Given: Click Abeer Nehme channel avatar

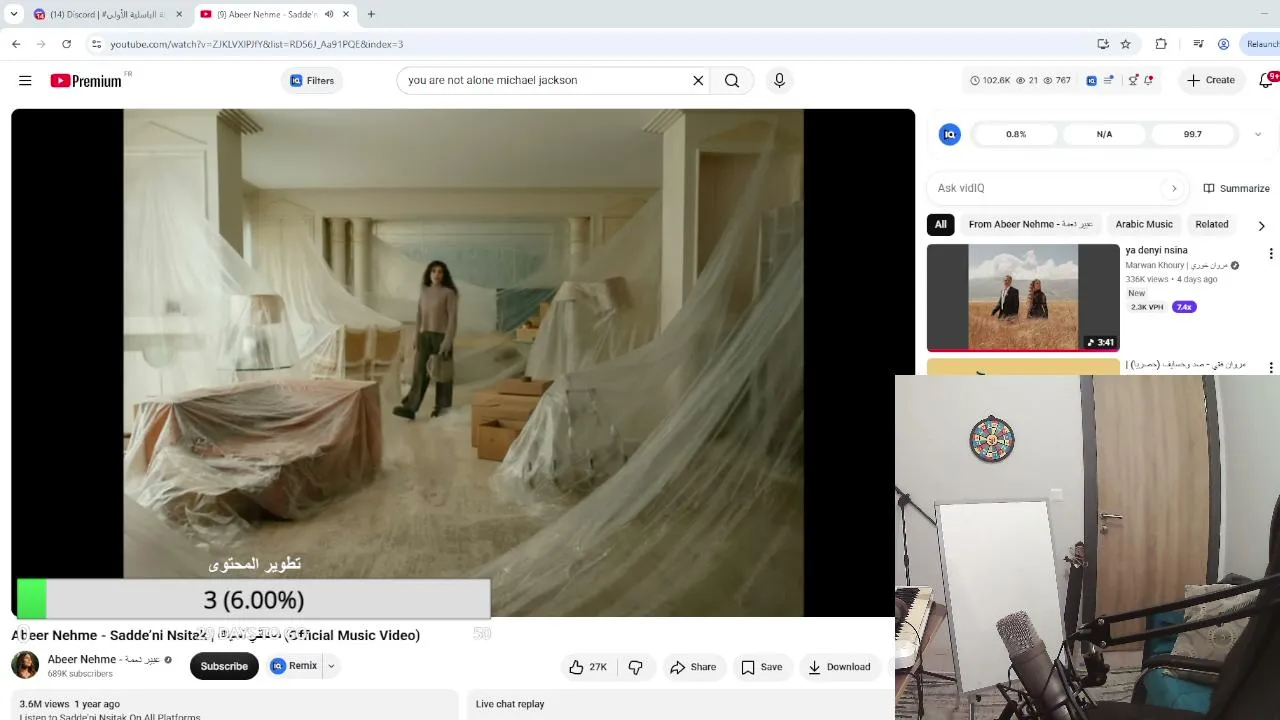Looking at the screenshot, I should (x=25, y=665).
